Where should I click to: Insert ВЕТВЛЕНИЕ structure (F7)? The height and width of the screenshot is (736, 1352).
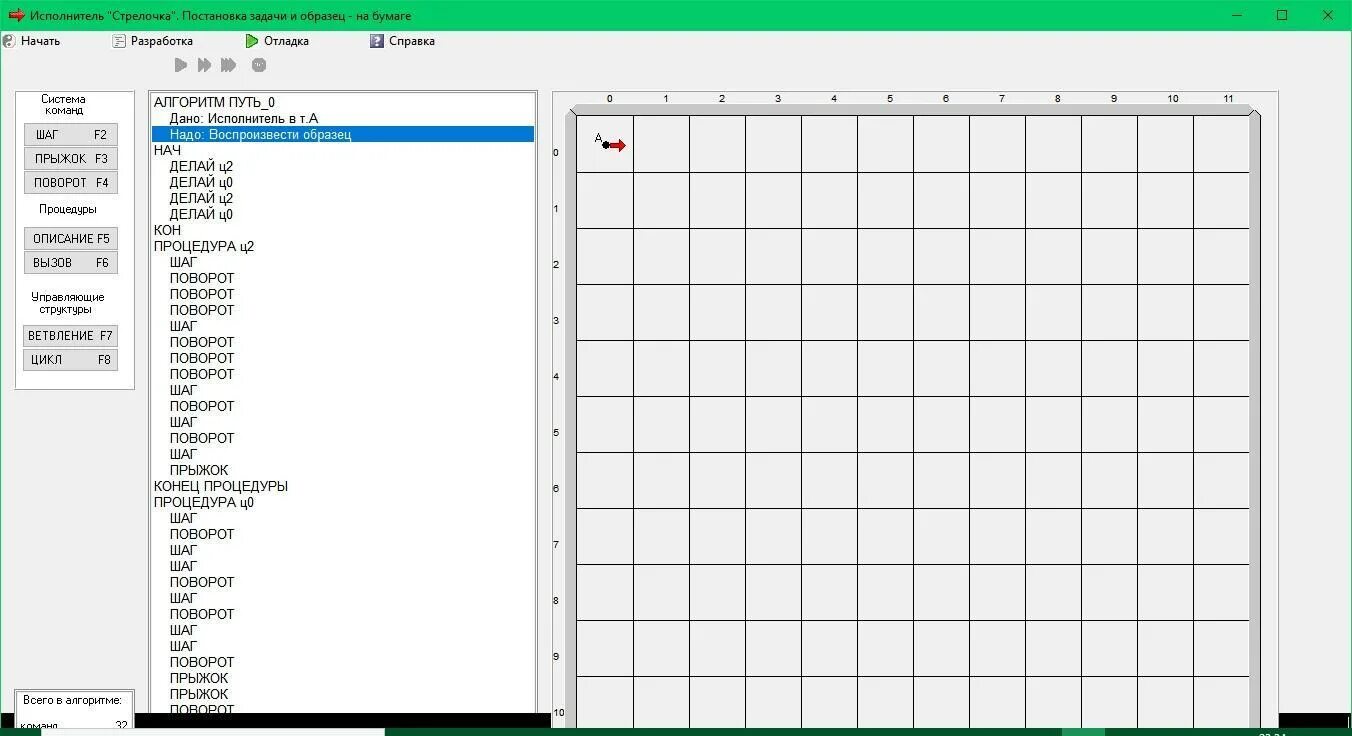pyautogui.click(x=71, y=336)
